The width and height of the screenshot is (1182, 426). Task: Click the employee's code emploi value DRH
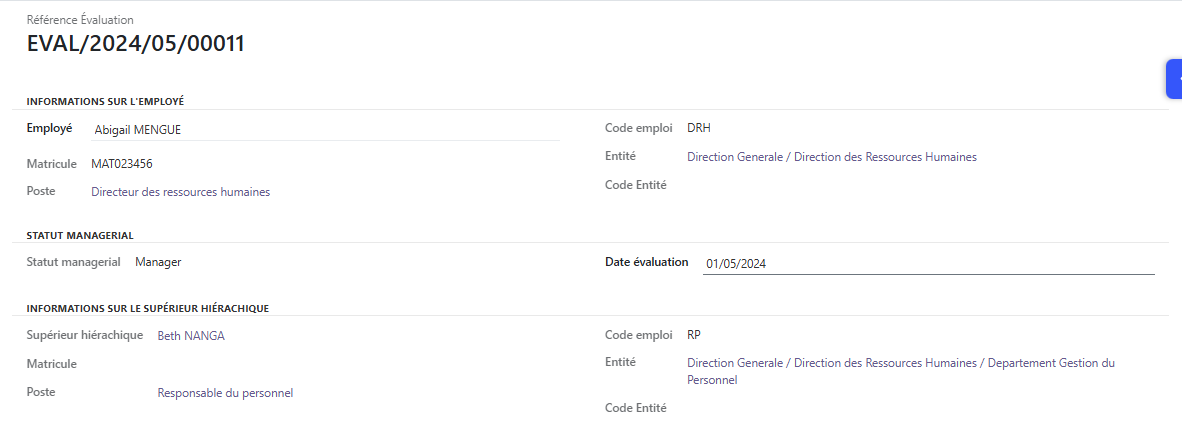click(699, 128)
